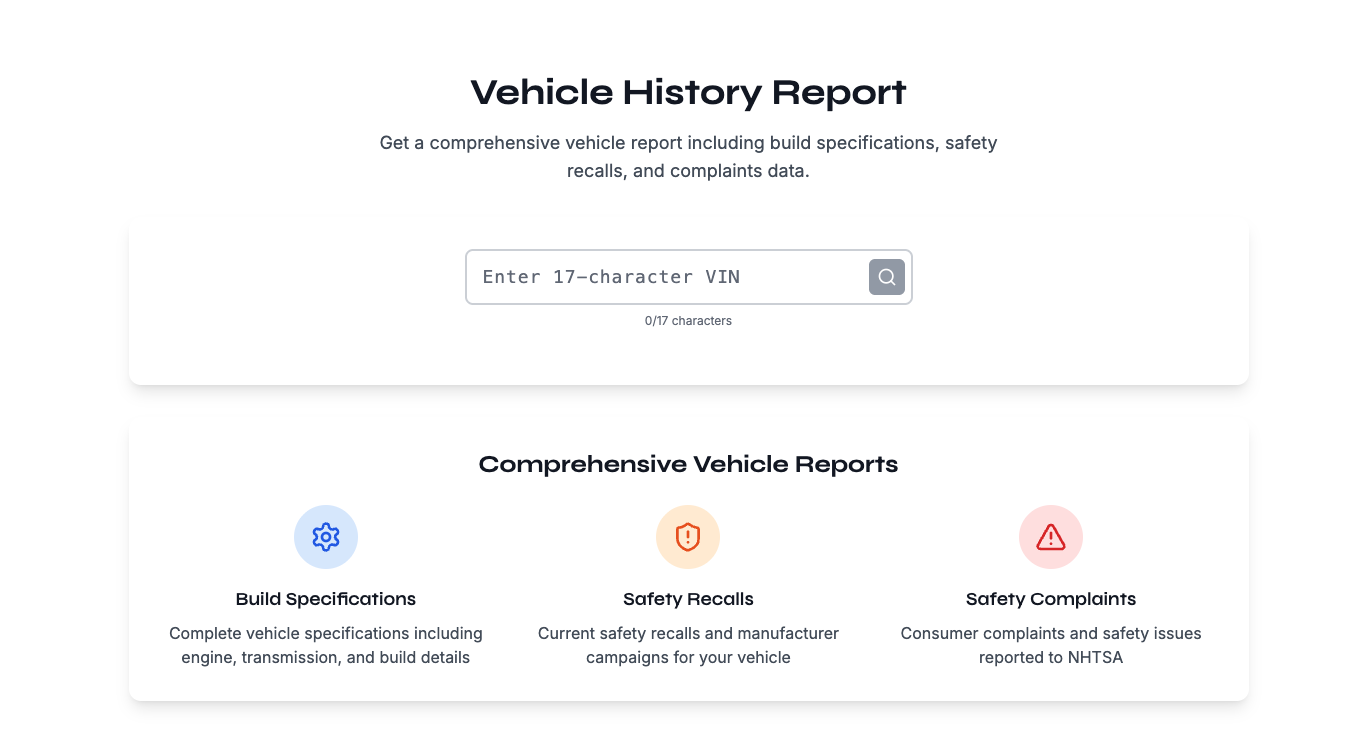Image resolution: width=1350 pixels, height=754 pixels.
Task: Click the orange shield Safety Recalls icon
Action: pos(688,537)
